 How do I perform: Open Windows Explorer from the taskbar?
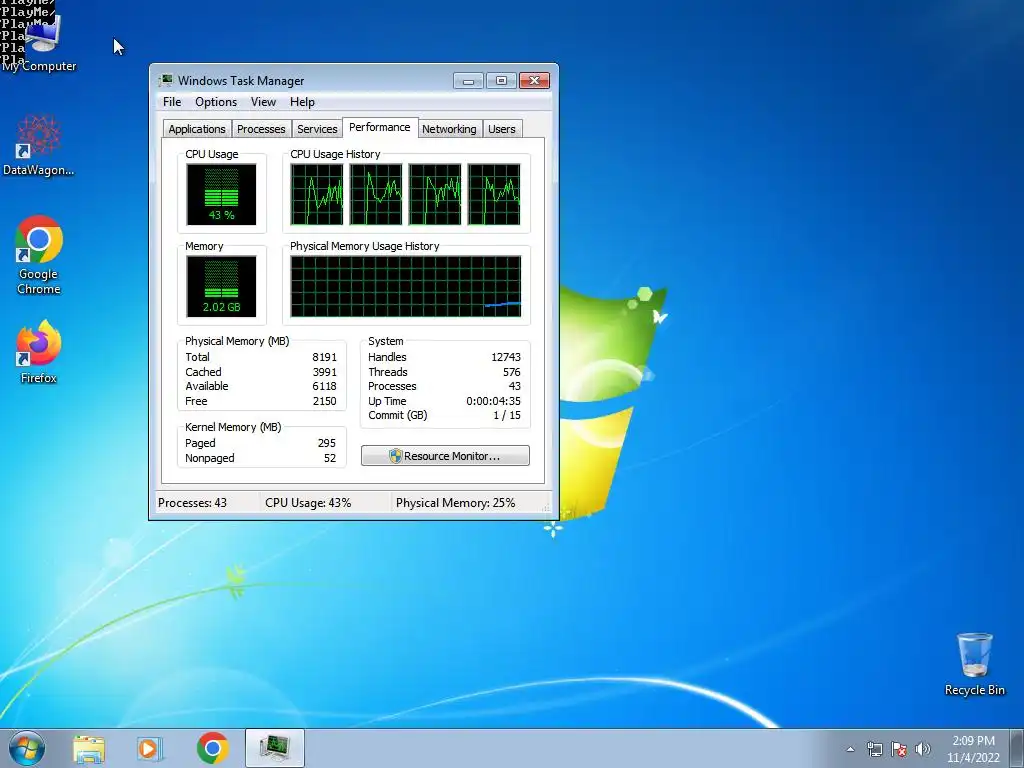pyautogui.click(x=89, y=748)
